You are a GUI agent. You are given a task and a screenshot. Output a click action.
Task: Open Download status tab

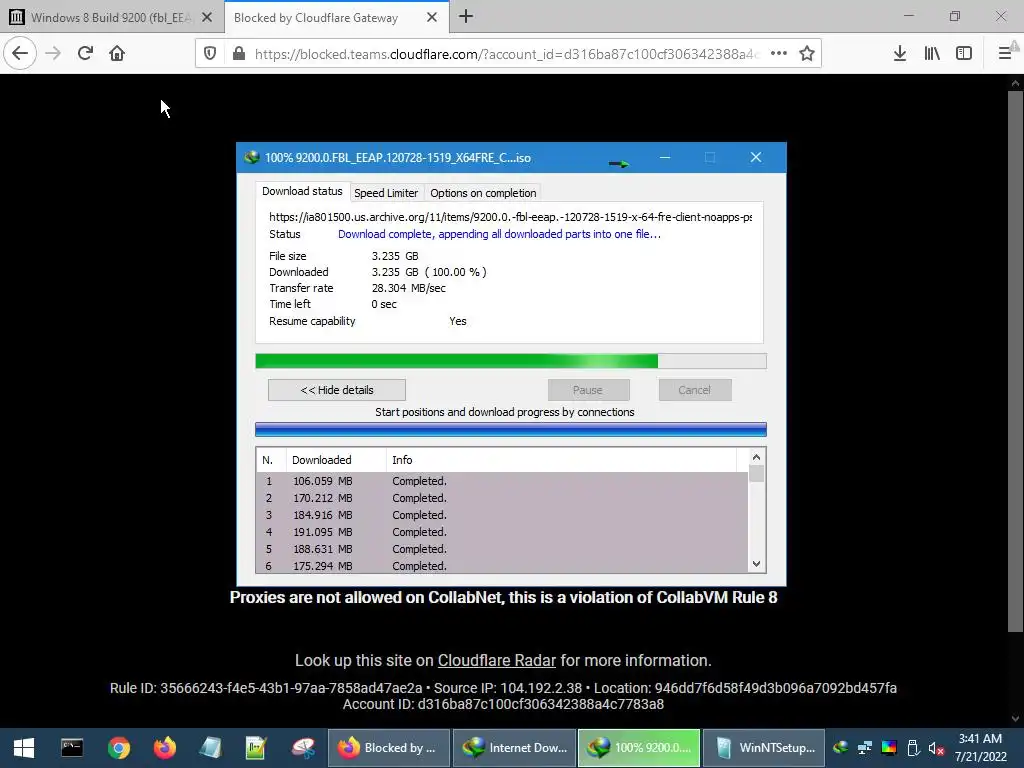tap(302, 191)
